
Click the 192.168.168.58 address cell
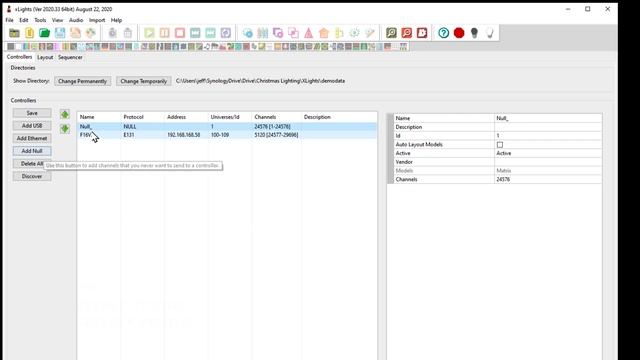coord(184,135)
